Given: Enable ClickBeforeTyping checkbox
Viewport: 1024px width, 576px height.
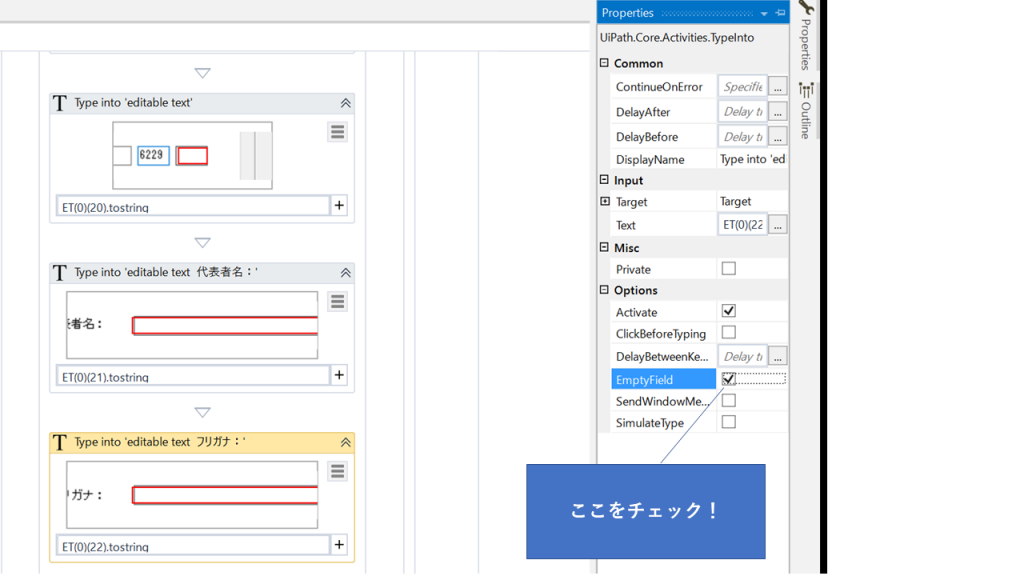Looking at the screenshot, I should pos(728,332).
